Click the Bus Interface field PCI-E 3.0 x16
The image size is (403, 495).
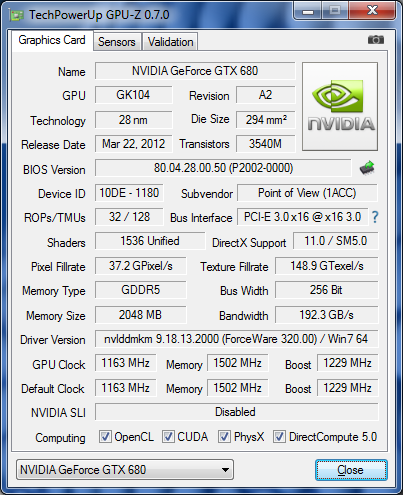(302, 217)
